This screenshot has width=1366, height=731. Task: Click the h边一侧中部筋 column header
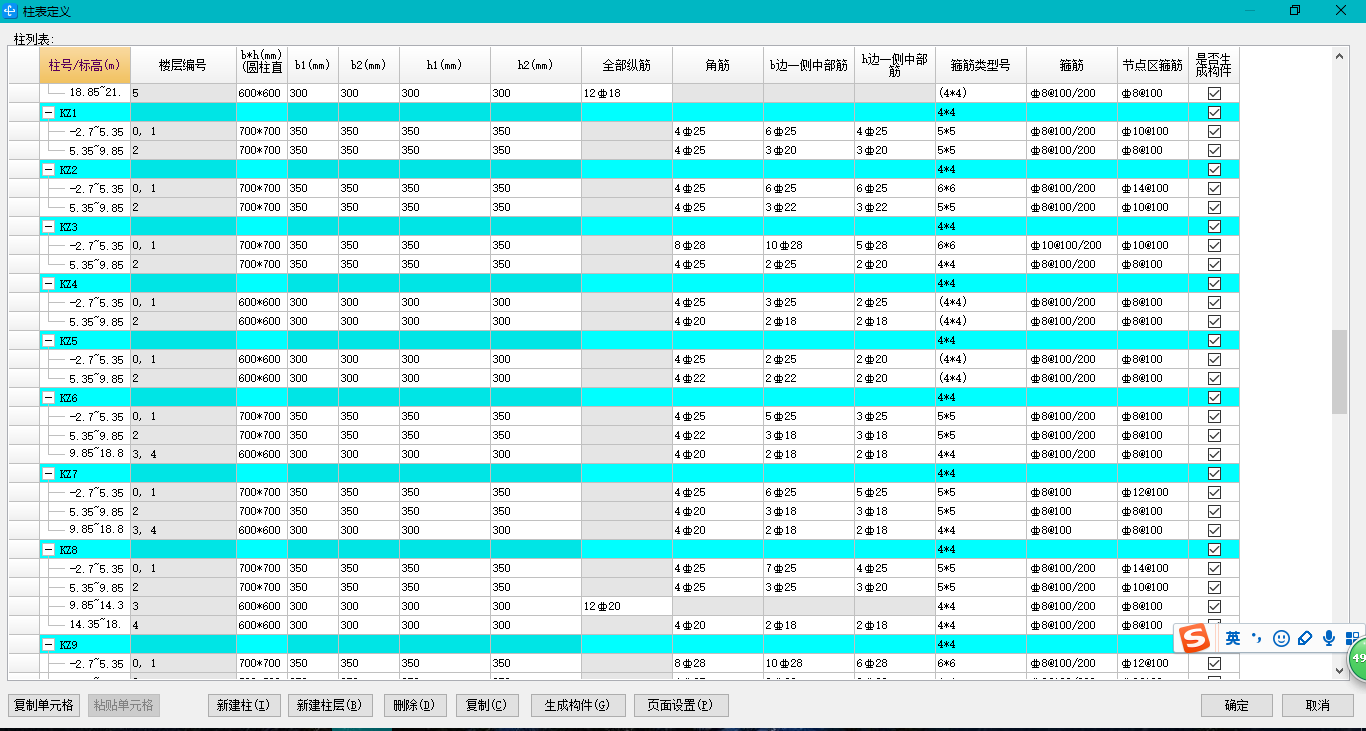[x=895, y=65]
